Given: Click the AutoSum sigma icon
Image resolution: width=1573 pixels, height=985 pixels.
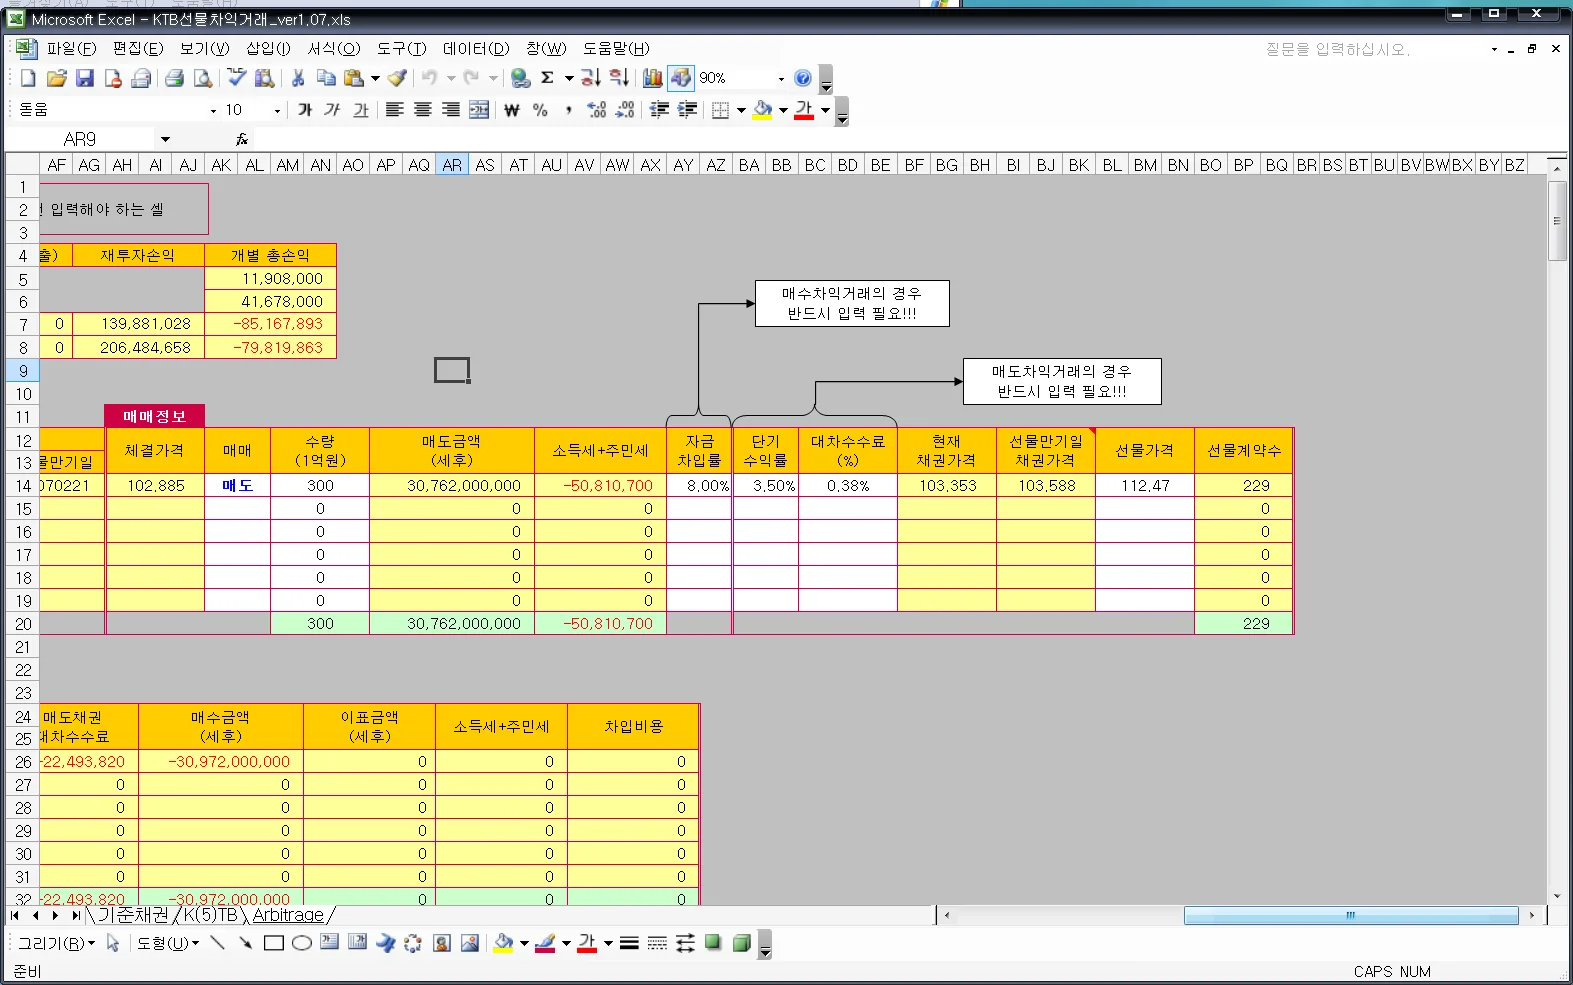Looking at the screenshot, I should [547, 78].
